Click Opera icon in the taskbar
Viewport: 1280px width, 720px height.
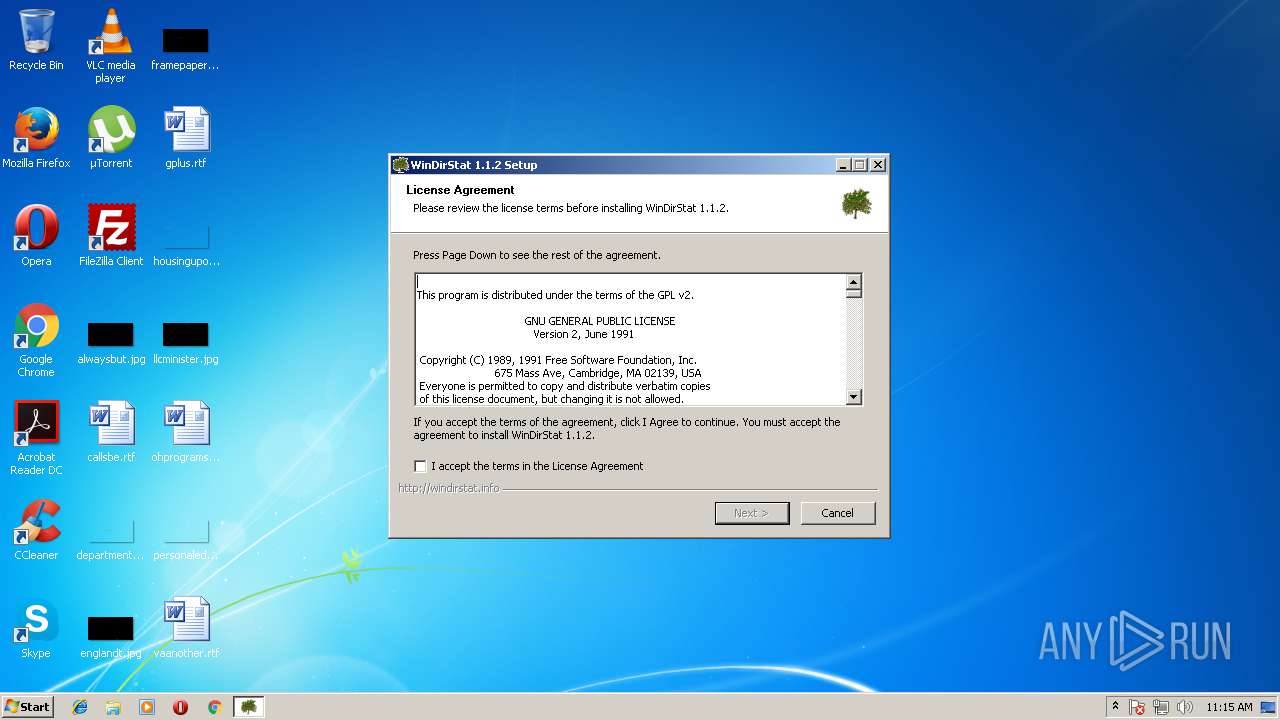pos(181,707)
